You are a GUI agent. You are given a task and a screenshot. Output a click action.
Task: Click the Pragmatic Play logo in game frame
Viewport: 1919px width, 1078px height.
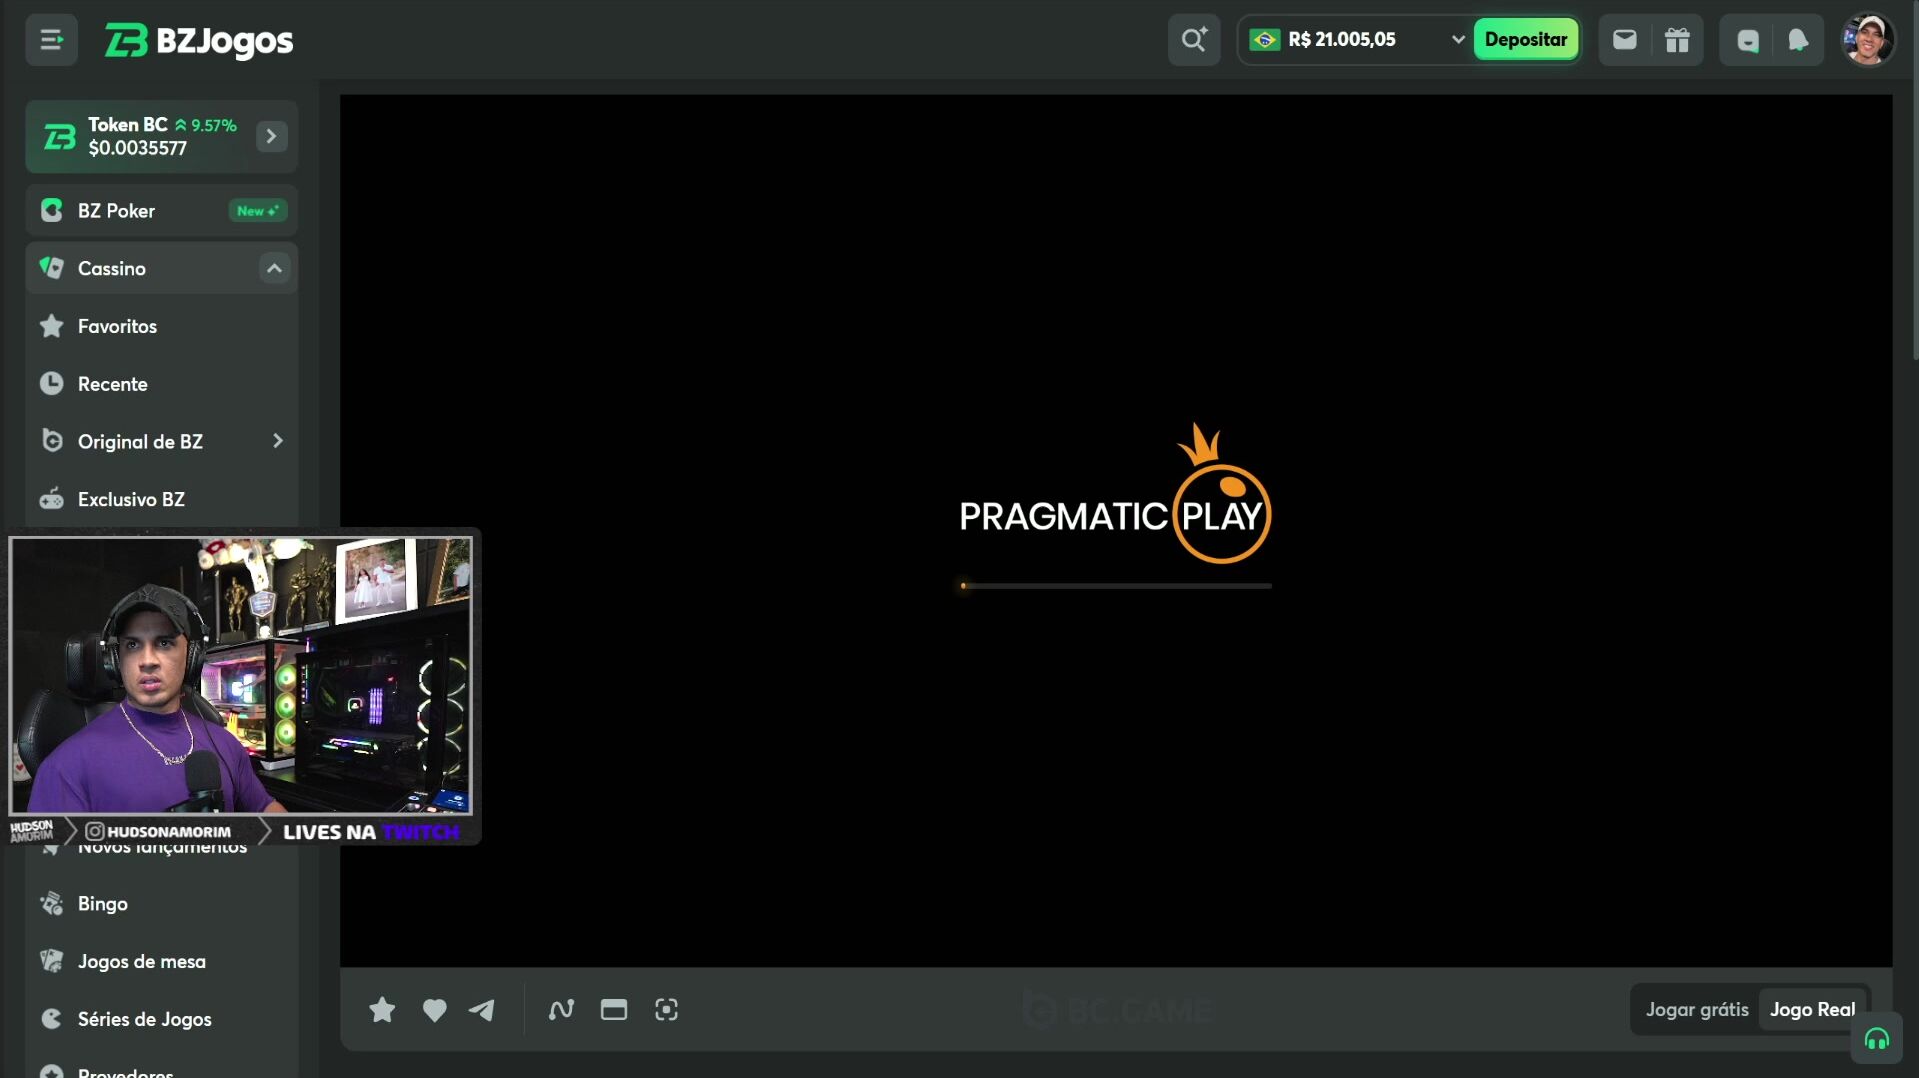click(1115, 494)
